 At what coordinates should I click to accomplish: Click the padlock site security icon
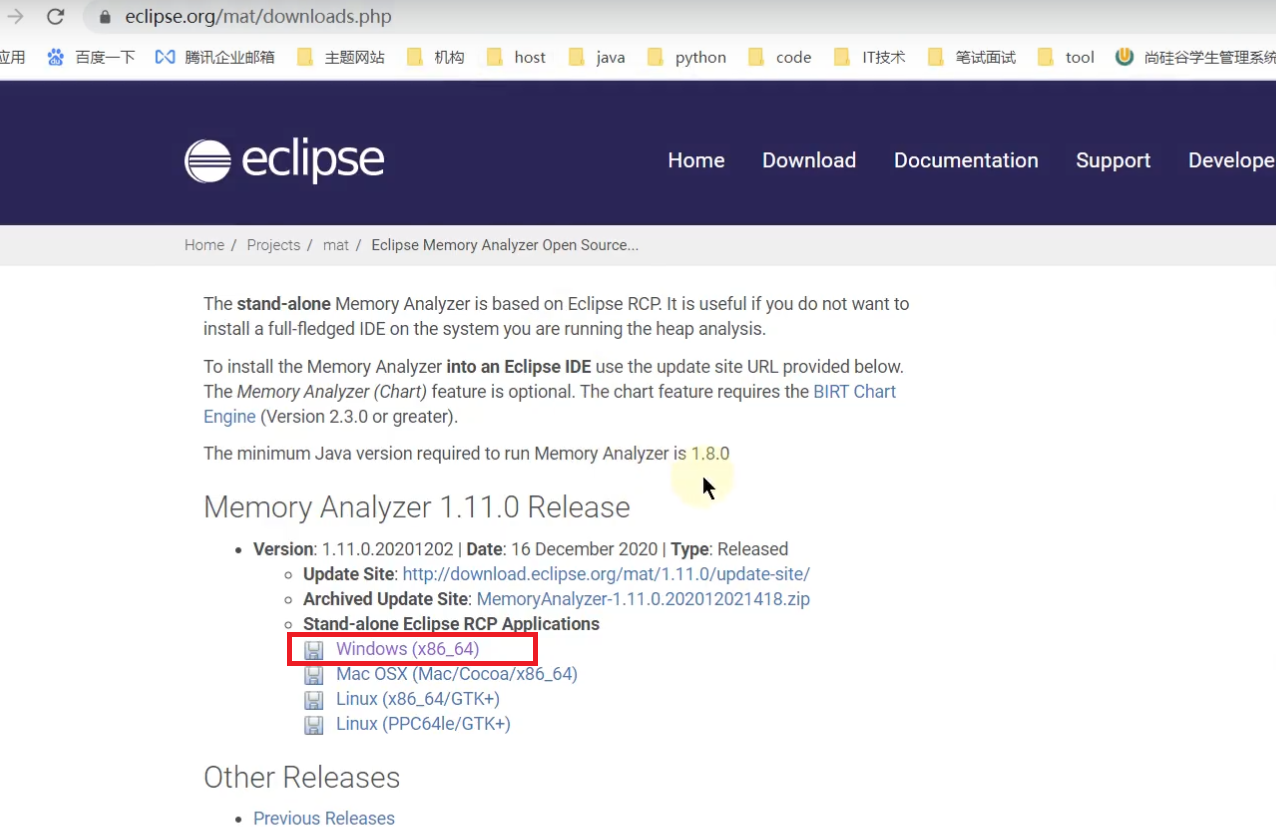[x=105, y=17]
